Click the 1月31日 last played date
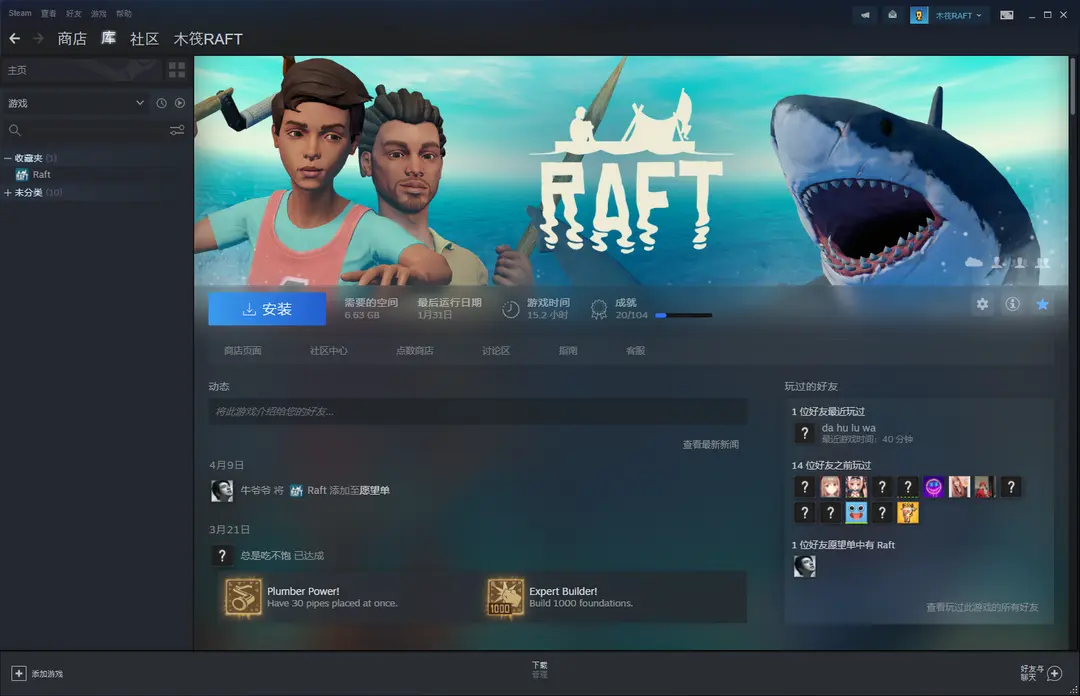 (x=435, y=315)
